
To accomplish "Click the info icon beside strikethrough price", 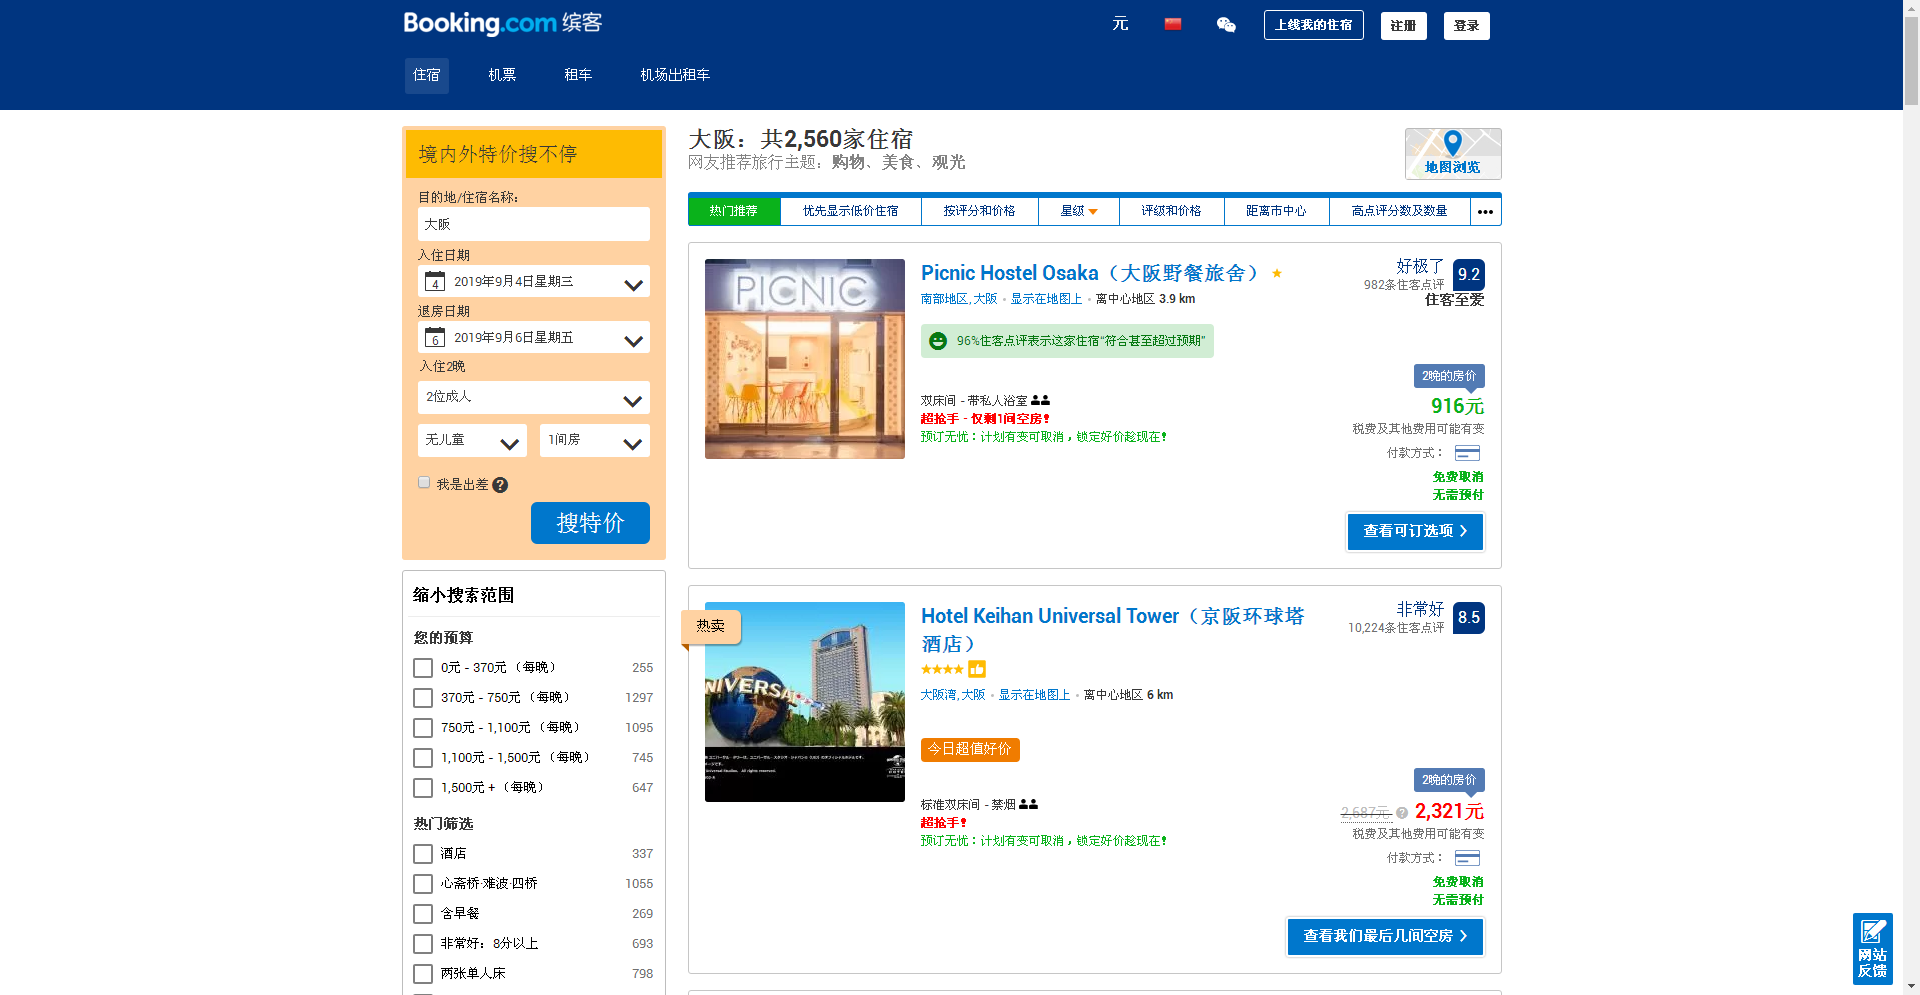I will (1402, 813).
